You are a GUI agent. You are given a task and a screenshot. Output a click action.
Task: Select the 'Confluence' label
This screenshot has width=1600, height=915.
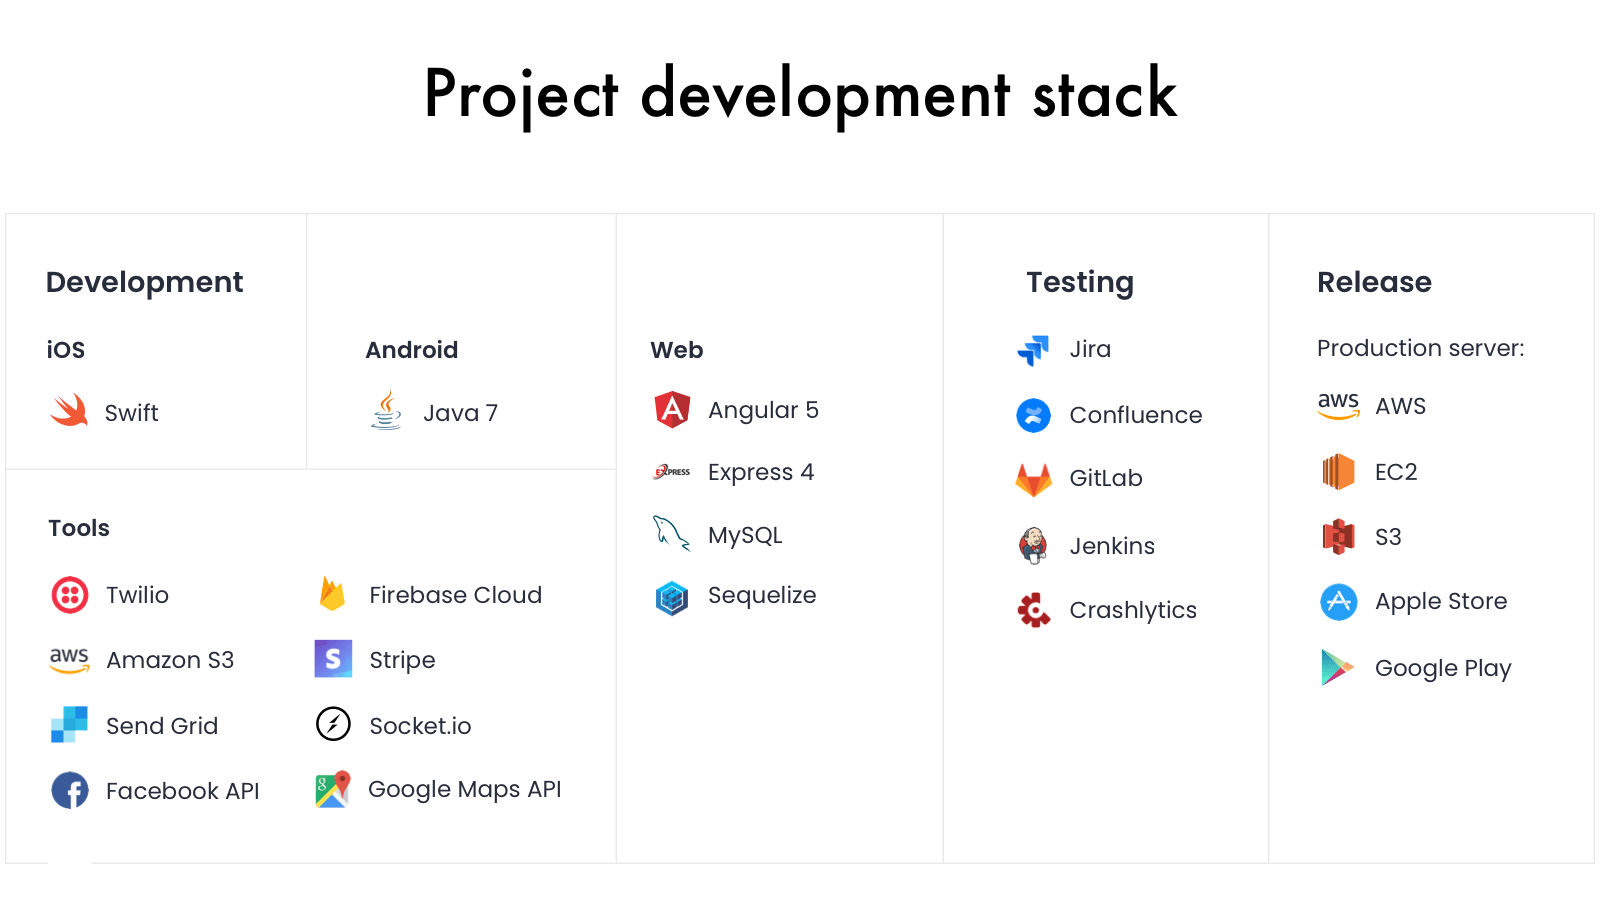tap(1136, 415)
